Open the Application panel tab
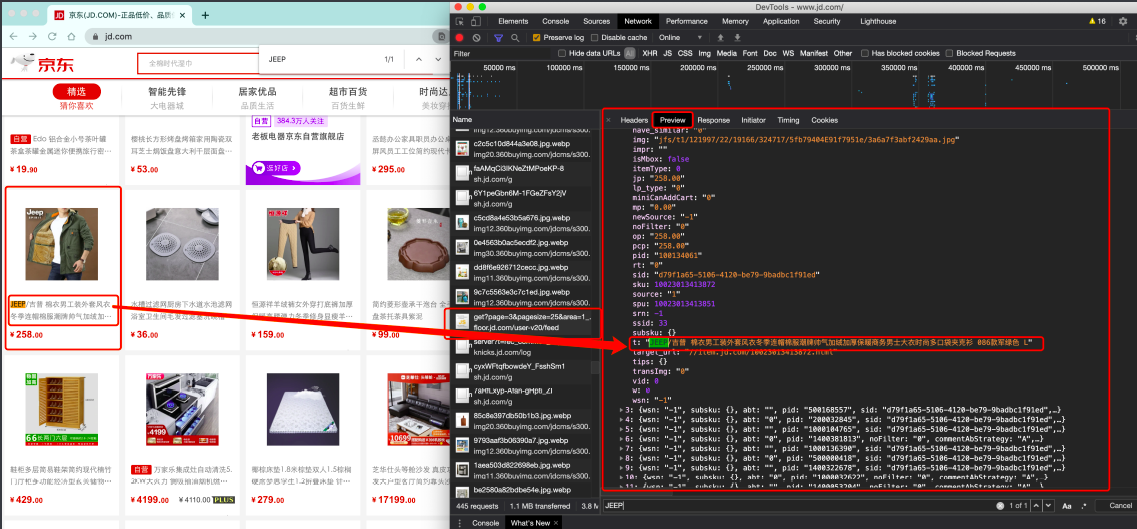Image resolution: width=1137 pixels, height=529 pixels. pyautogui.click(x=781, y=22)
